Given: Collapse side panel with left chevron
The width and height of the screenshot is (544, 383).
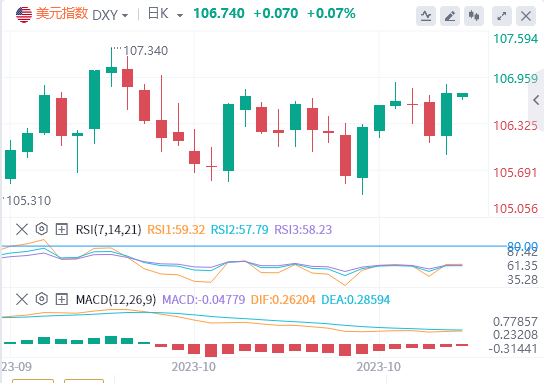Looking at the screenshot, I should (536, 100).
